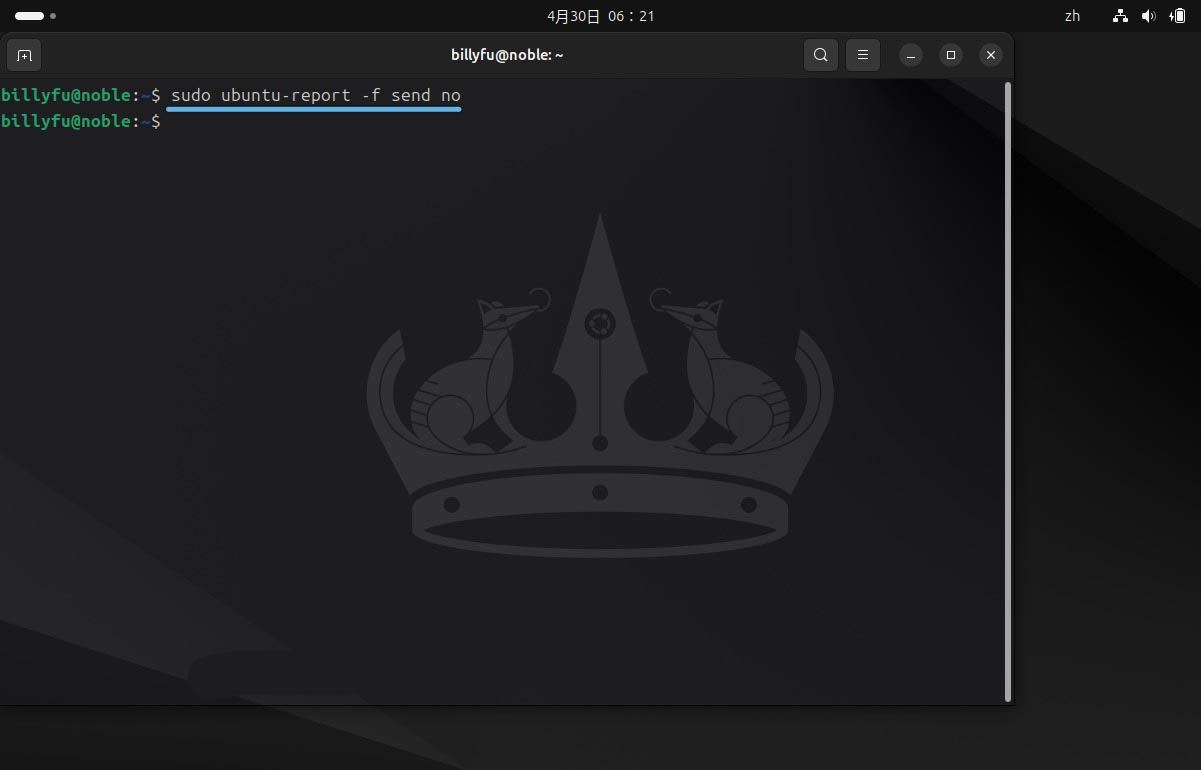
Task: Click the word ubuntu-report in the command
Action: [x=285, y=95]
